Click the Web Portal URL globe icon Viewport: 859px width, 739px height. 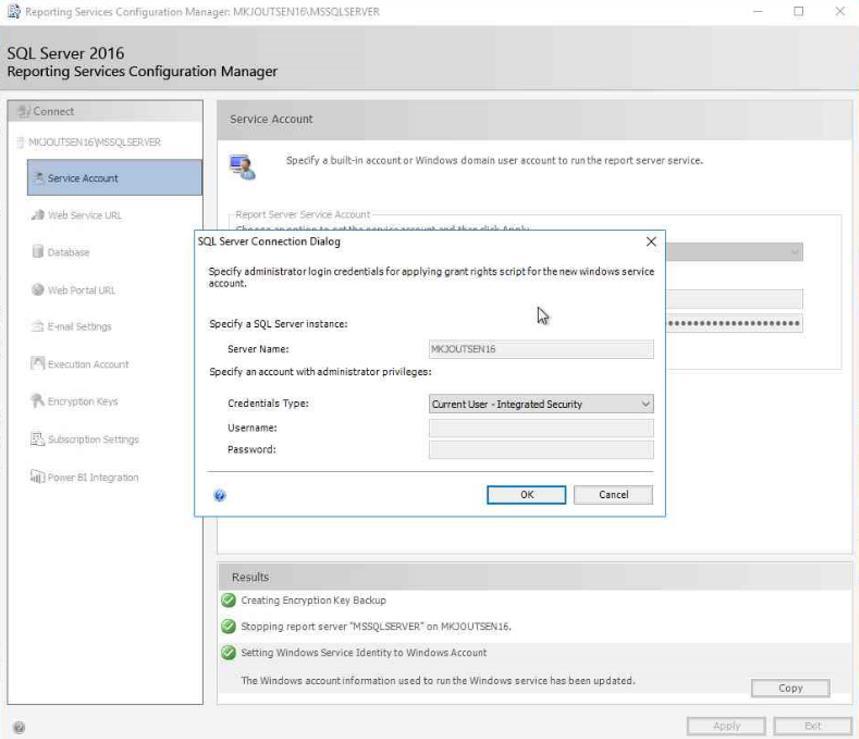[38, 289]
